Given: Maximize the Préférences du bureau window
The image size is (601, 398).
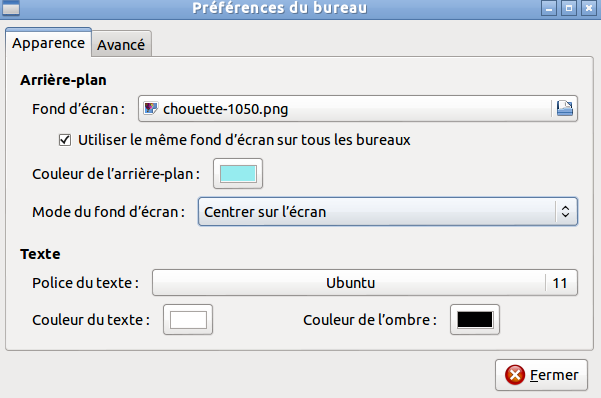Looking at the screenshot, I should click(x=569, y=8).
